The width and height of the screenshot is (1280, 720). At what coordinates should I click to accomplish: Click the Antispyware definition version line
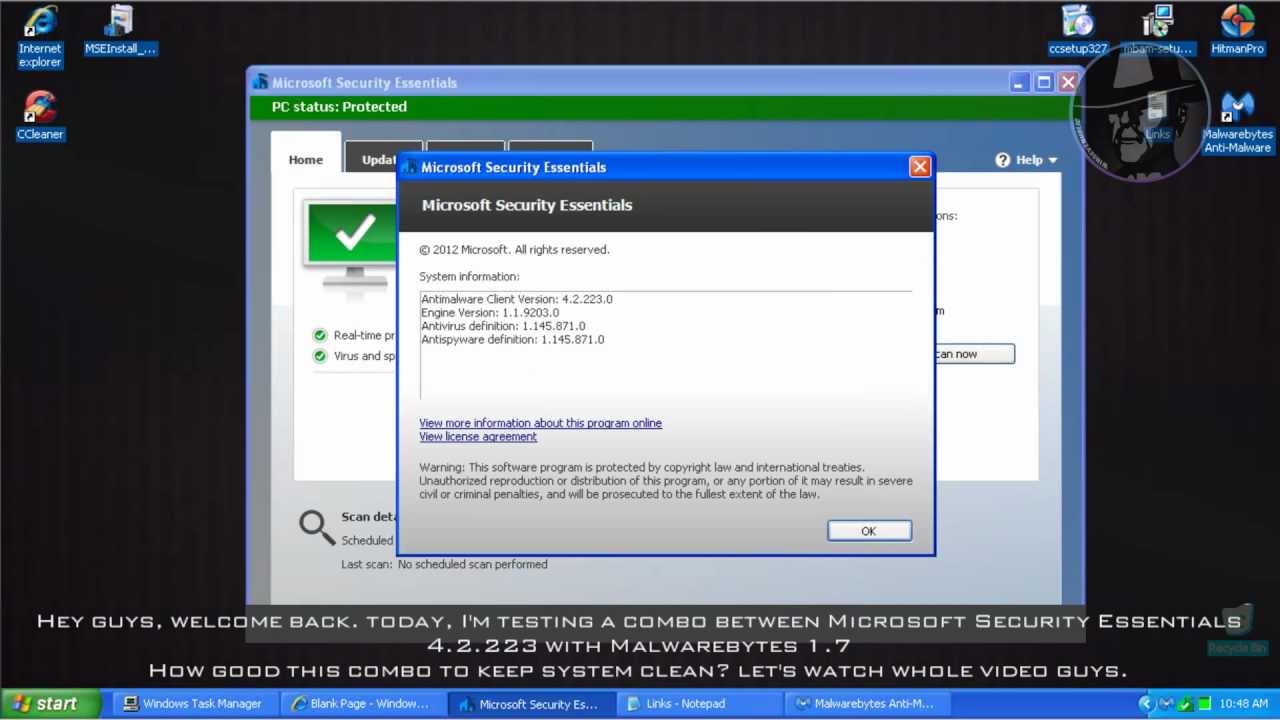513,340
